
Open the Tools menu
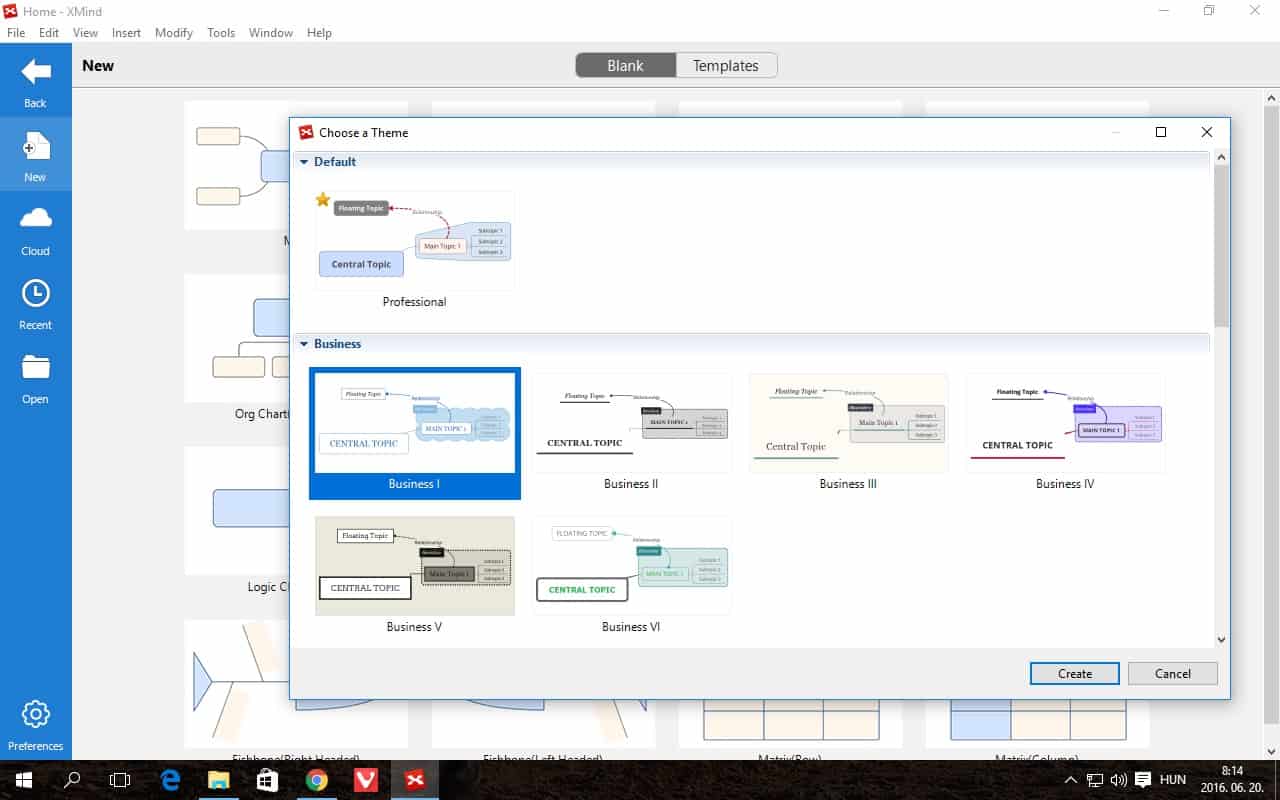(221, 33)
